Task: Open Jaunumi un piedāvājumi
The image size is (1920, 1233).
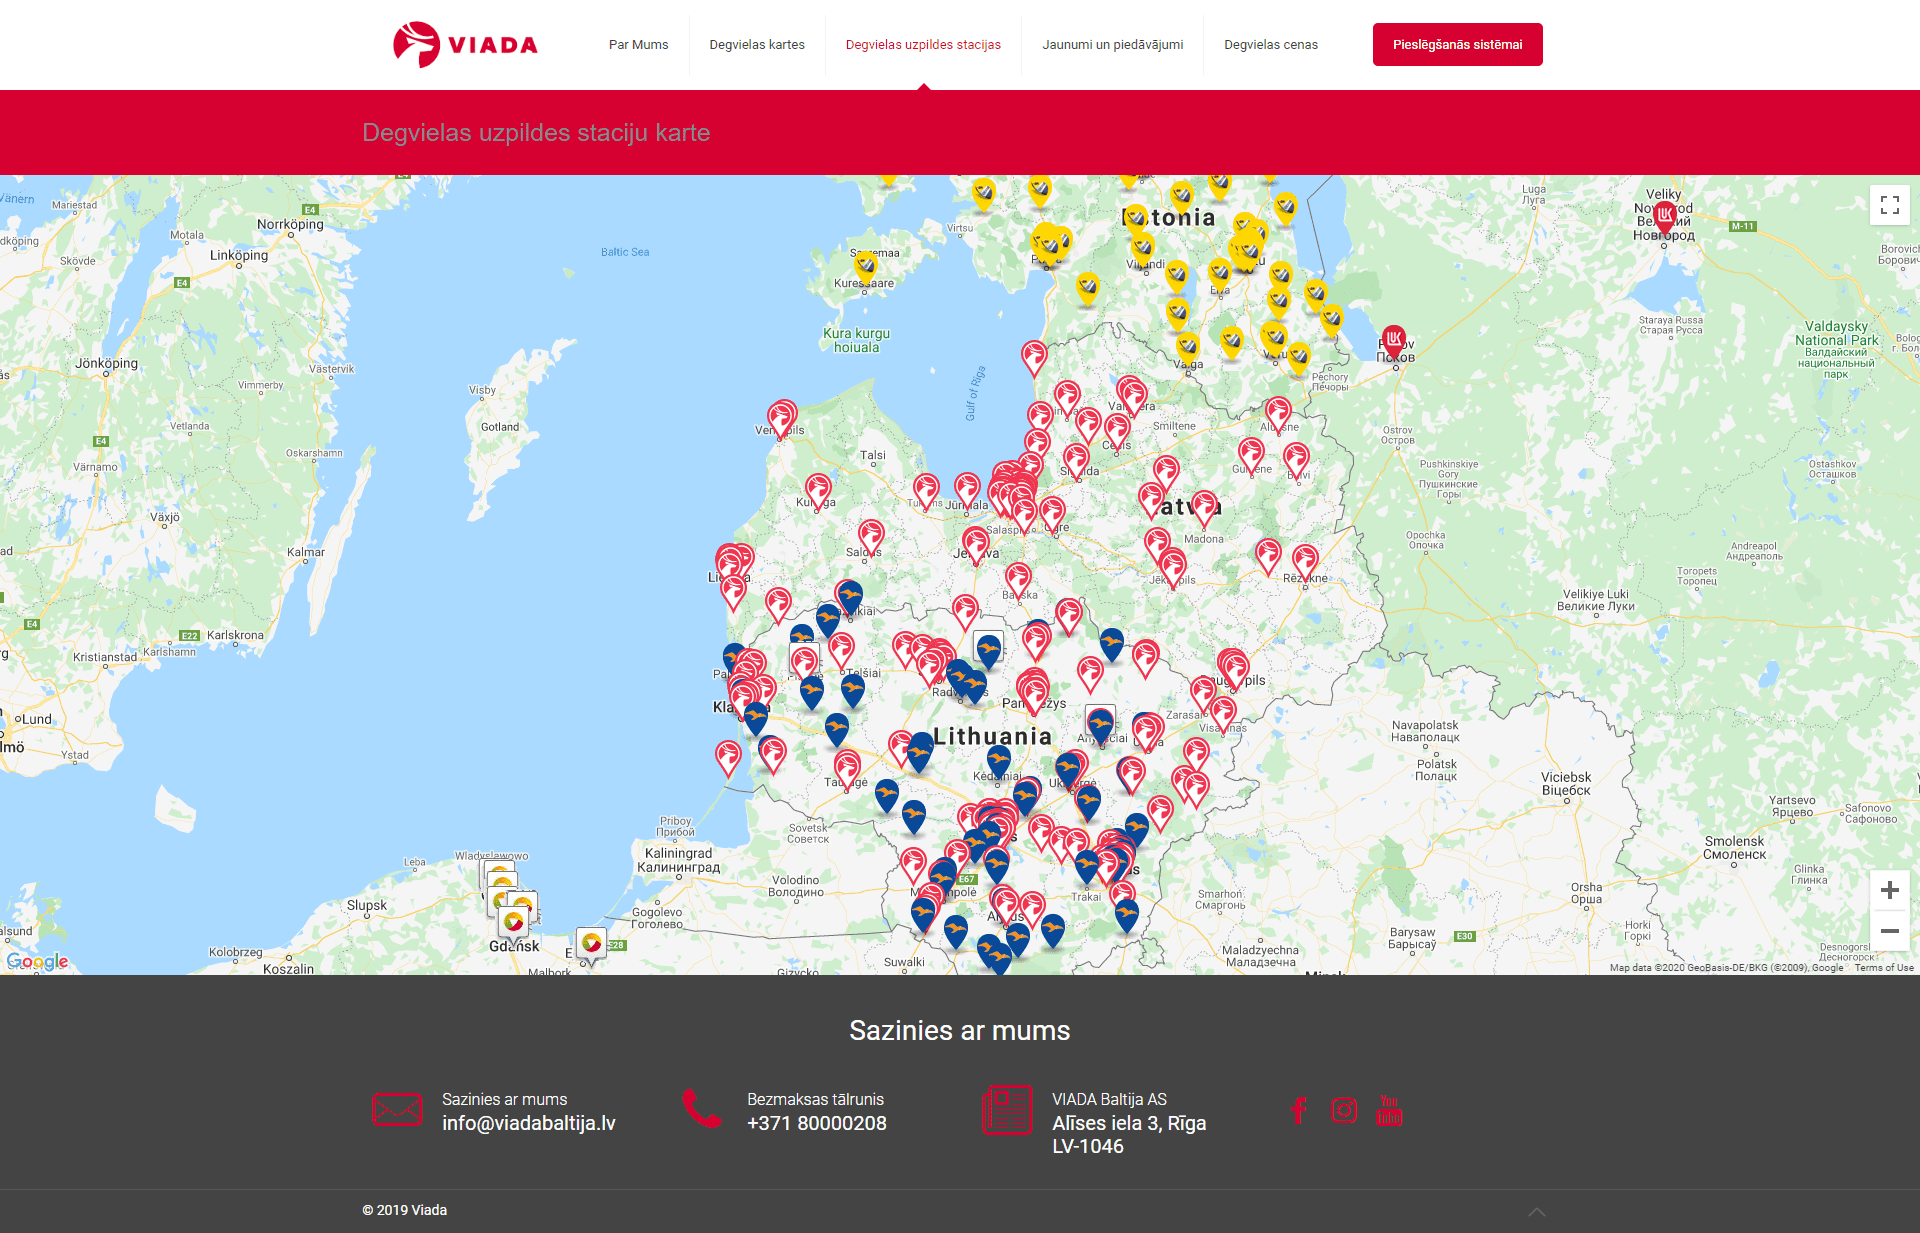Action: click(1112, 45)
